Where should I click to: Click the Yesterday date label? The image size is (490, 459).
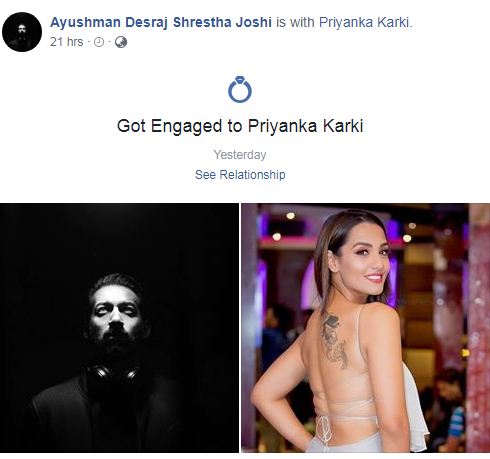pos(240,155)
